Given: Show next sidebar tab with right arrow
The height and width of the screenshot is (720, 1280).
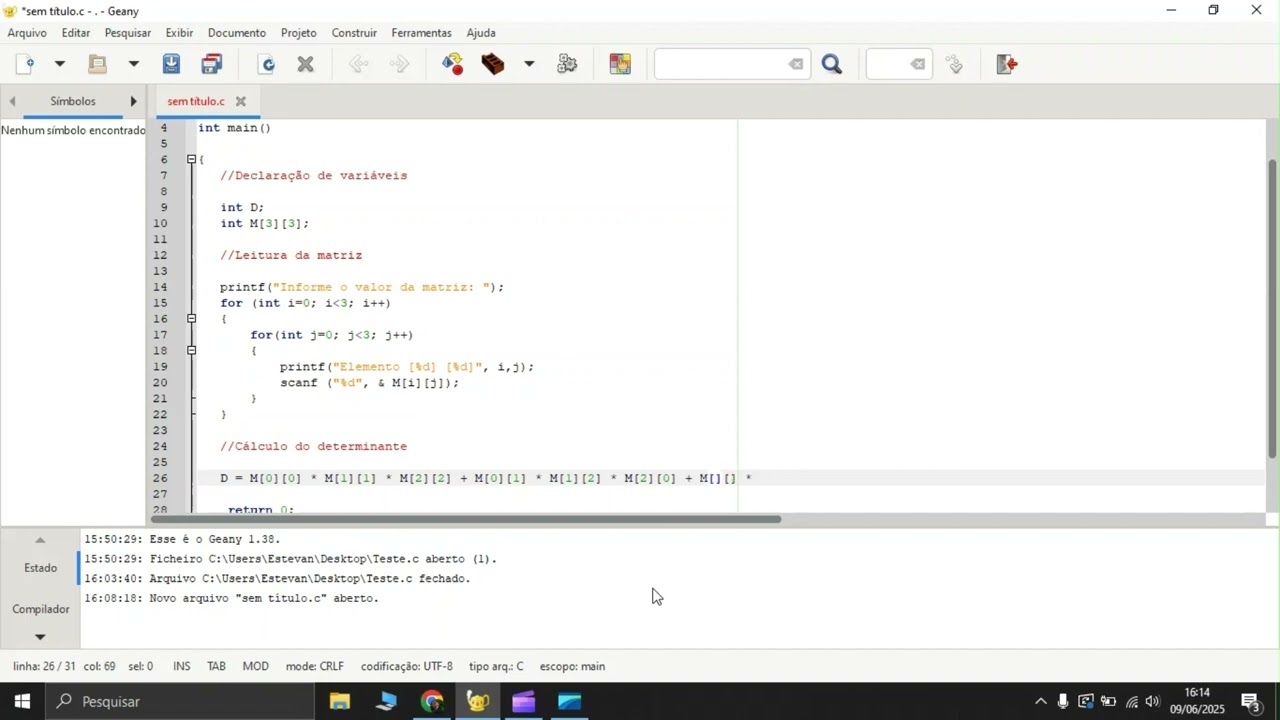Looking at the screenshot, I should pos(133,101).
